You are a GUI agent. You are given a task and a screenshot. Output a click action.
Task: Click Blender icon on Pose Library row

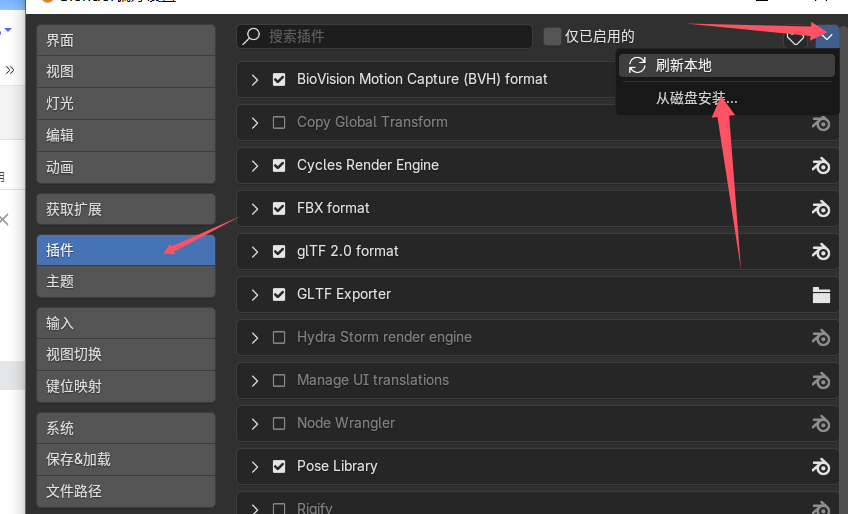(x=821, y=466)
